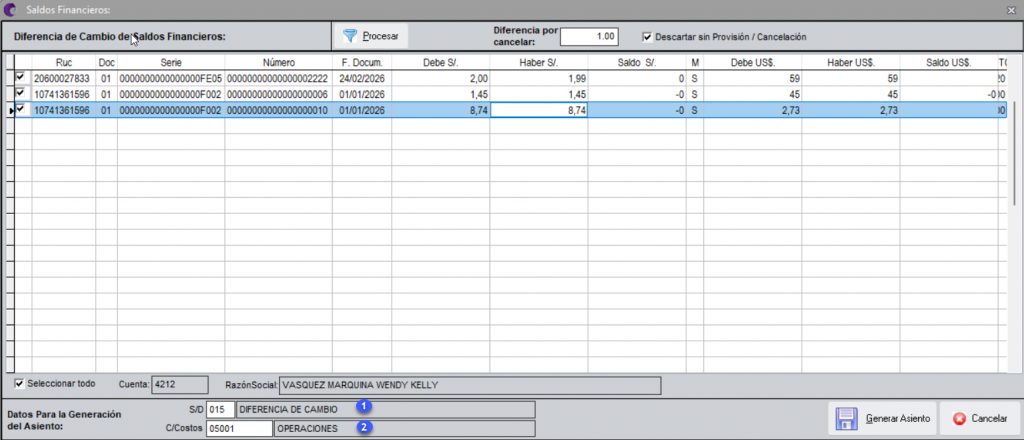1024x440 pixels.
Task: Click the OPERACIONES description field
Action: click(x=404, y=429)
